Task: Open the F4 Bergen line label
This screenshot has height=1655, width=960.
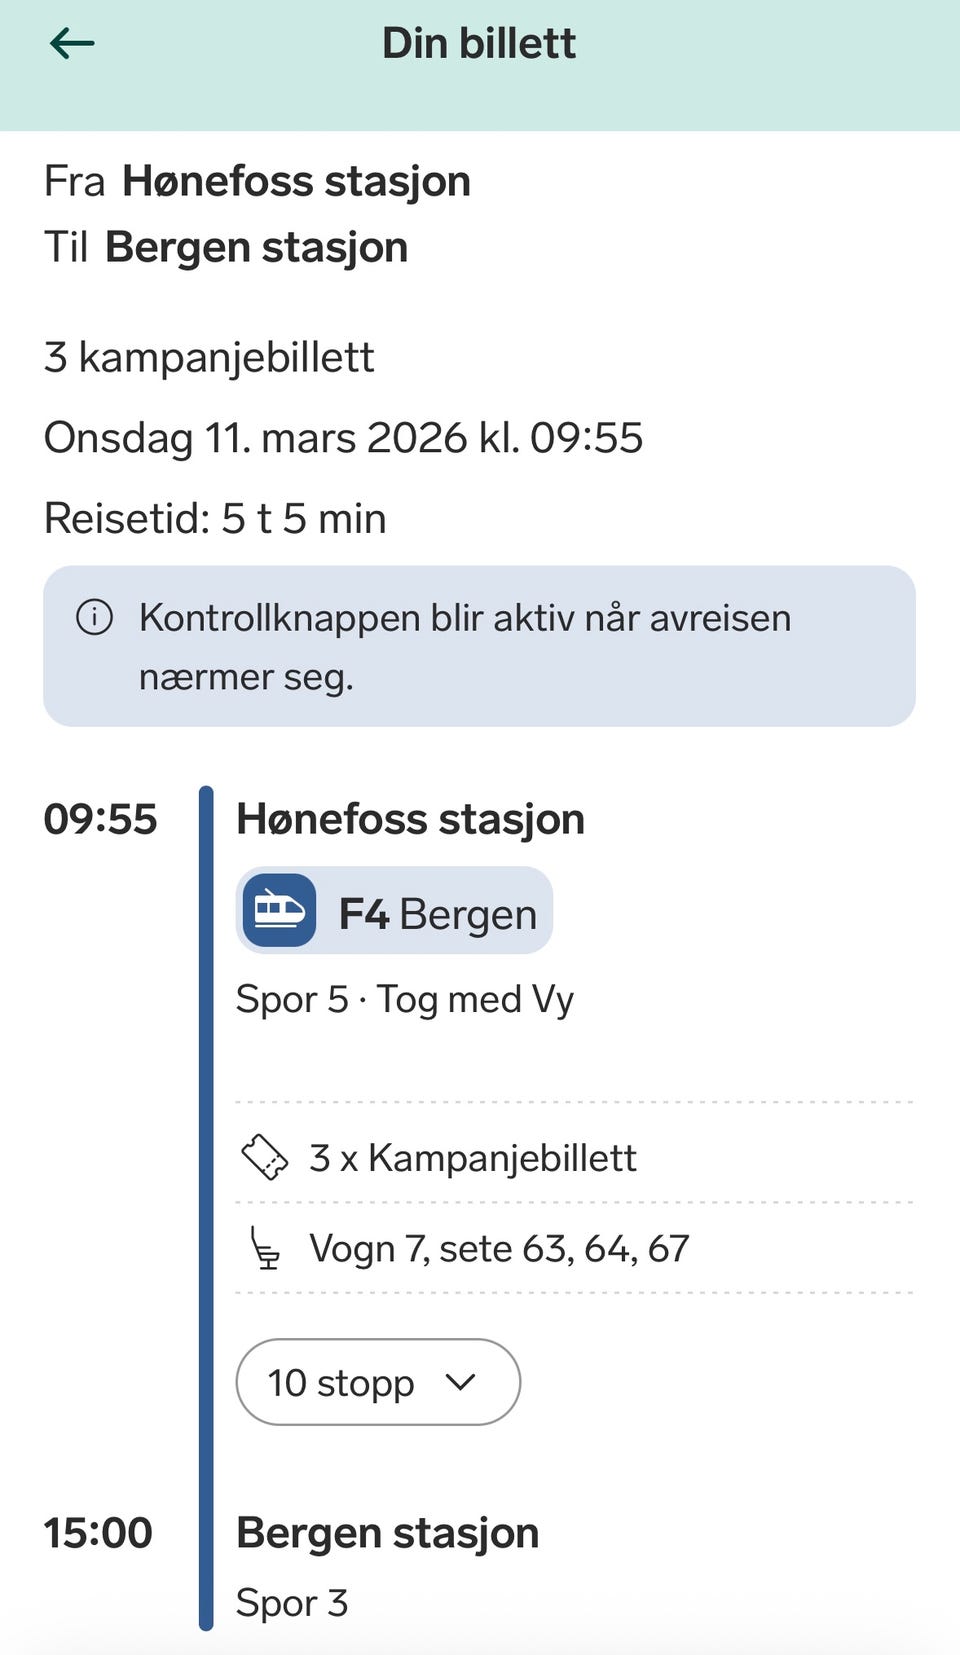Action: (x=437, y=914)
